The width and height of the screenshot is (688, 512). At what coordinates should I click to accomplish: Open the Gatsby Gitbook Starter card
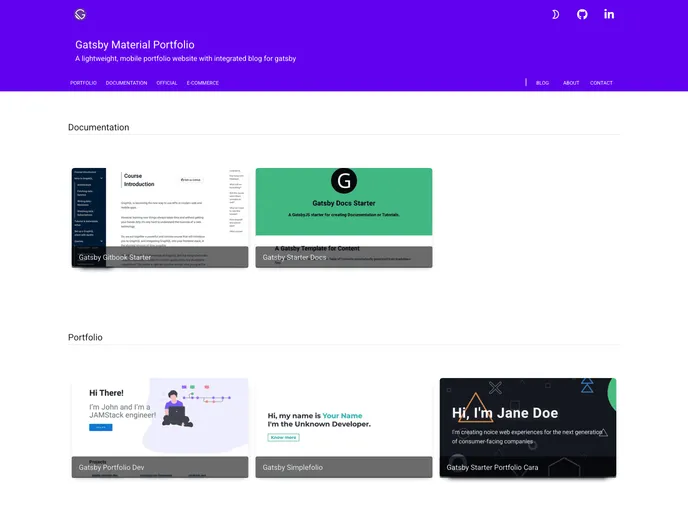(160, 217)
